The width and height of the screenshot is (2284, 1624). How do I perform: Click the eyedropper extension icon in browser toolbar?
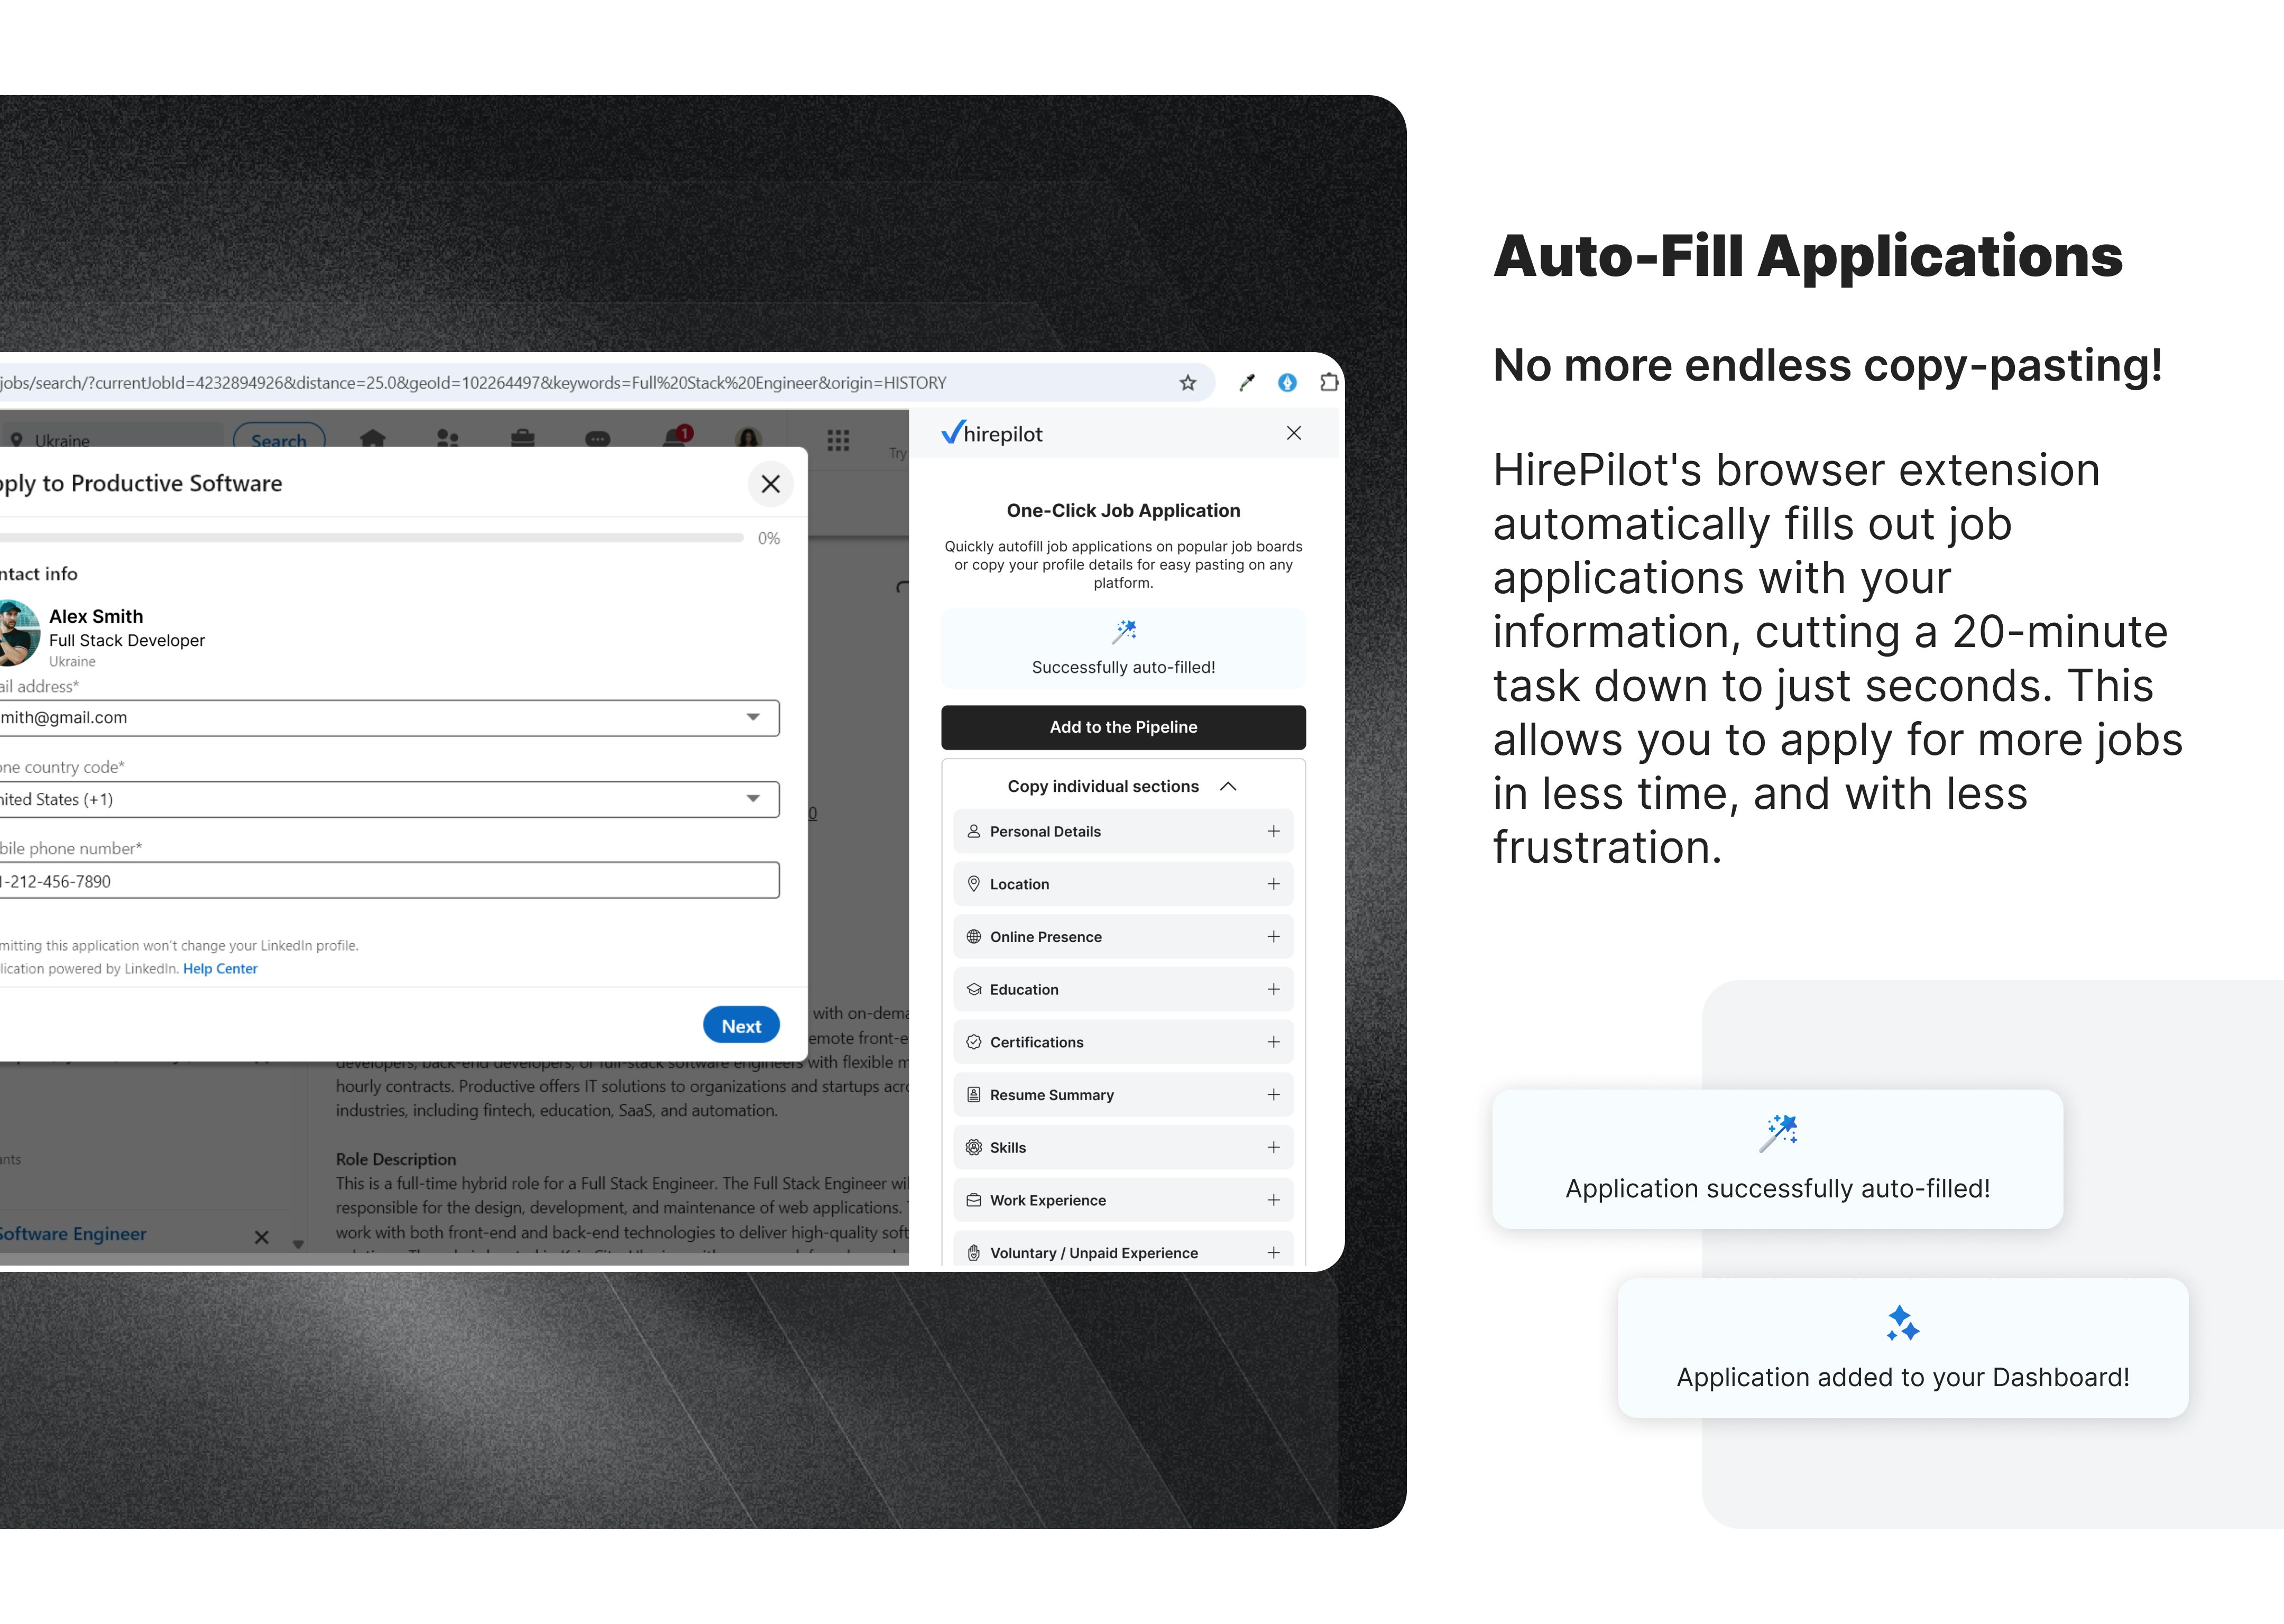tap(1246, 383)
